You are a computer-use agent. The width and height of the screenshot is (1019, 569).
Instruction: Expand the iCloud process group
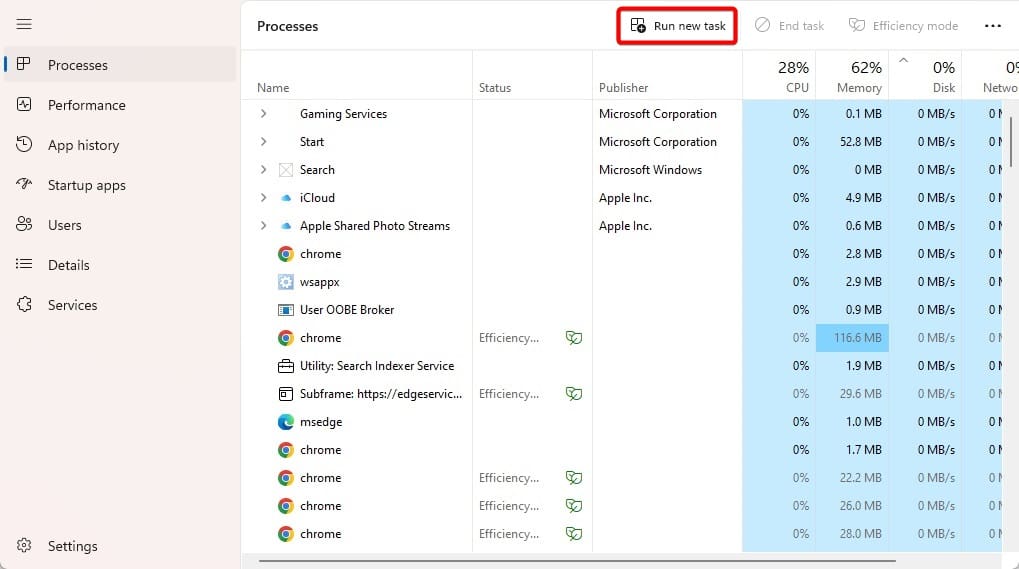point(264,198)
